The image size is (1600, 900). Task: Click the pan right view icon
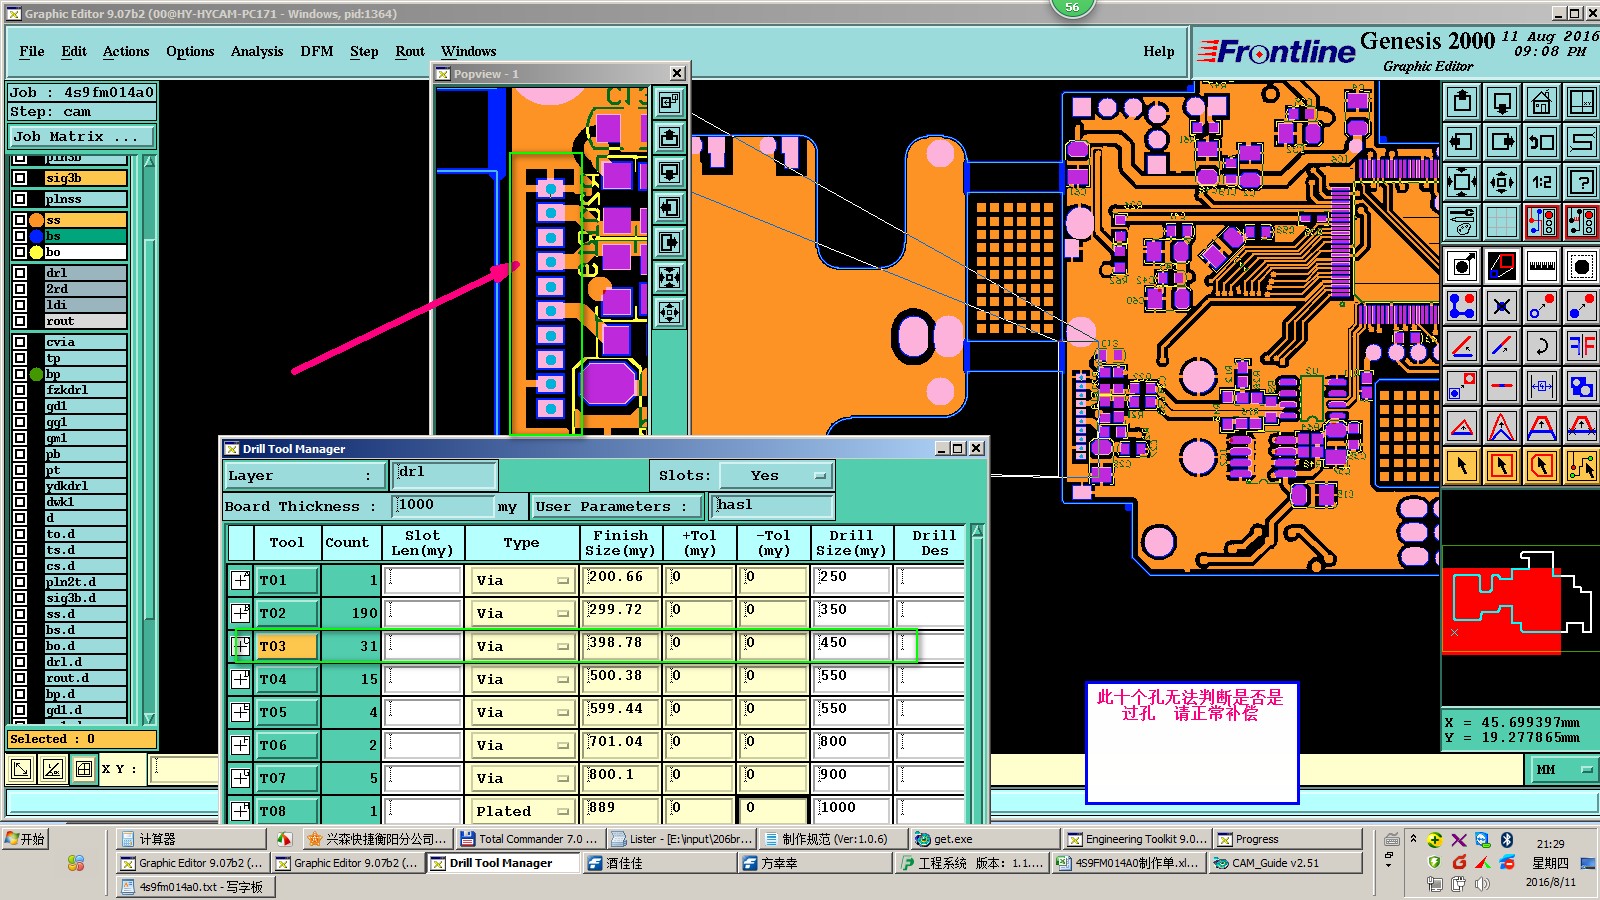click(1502, 142)
